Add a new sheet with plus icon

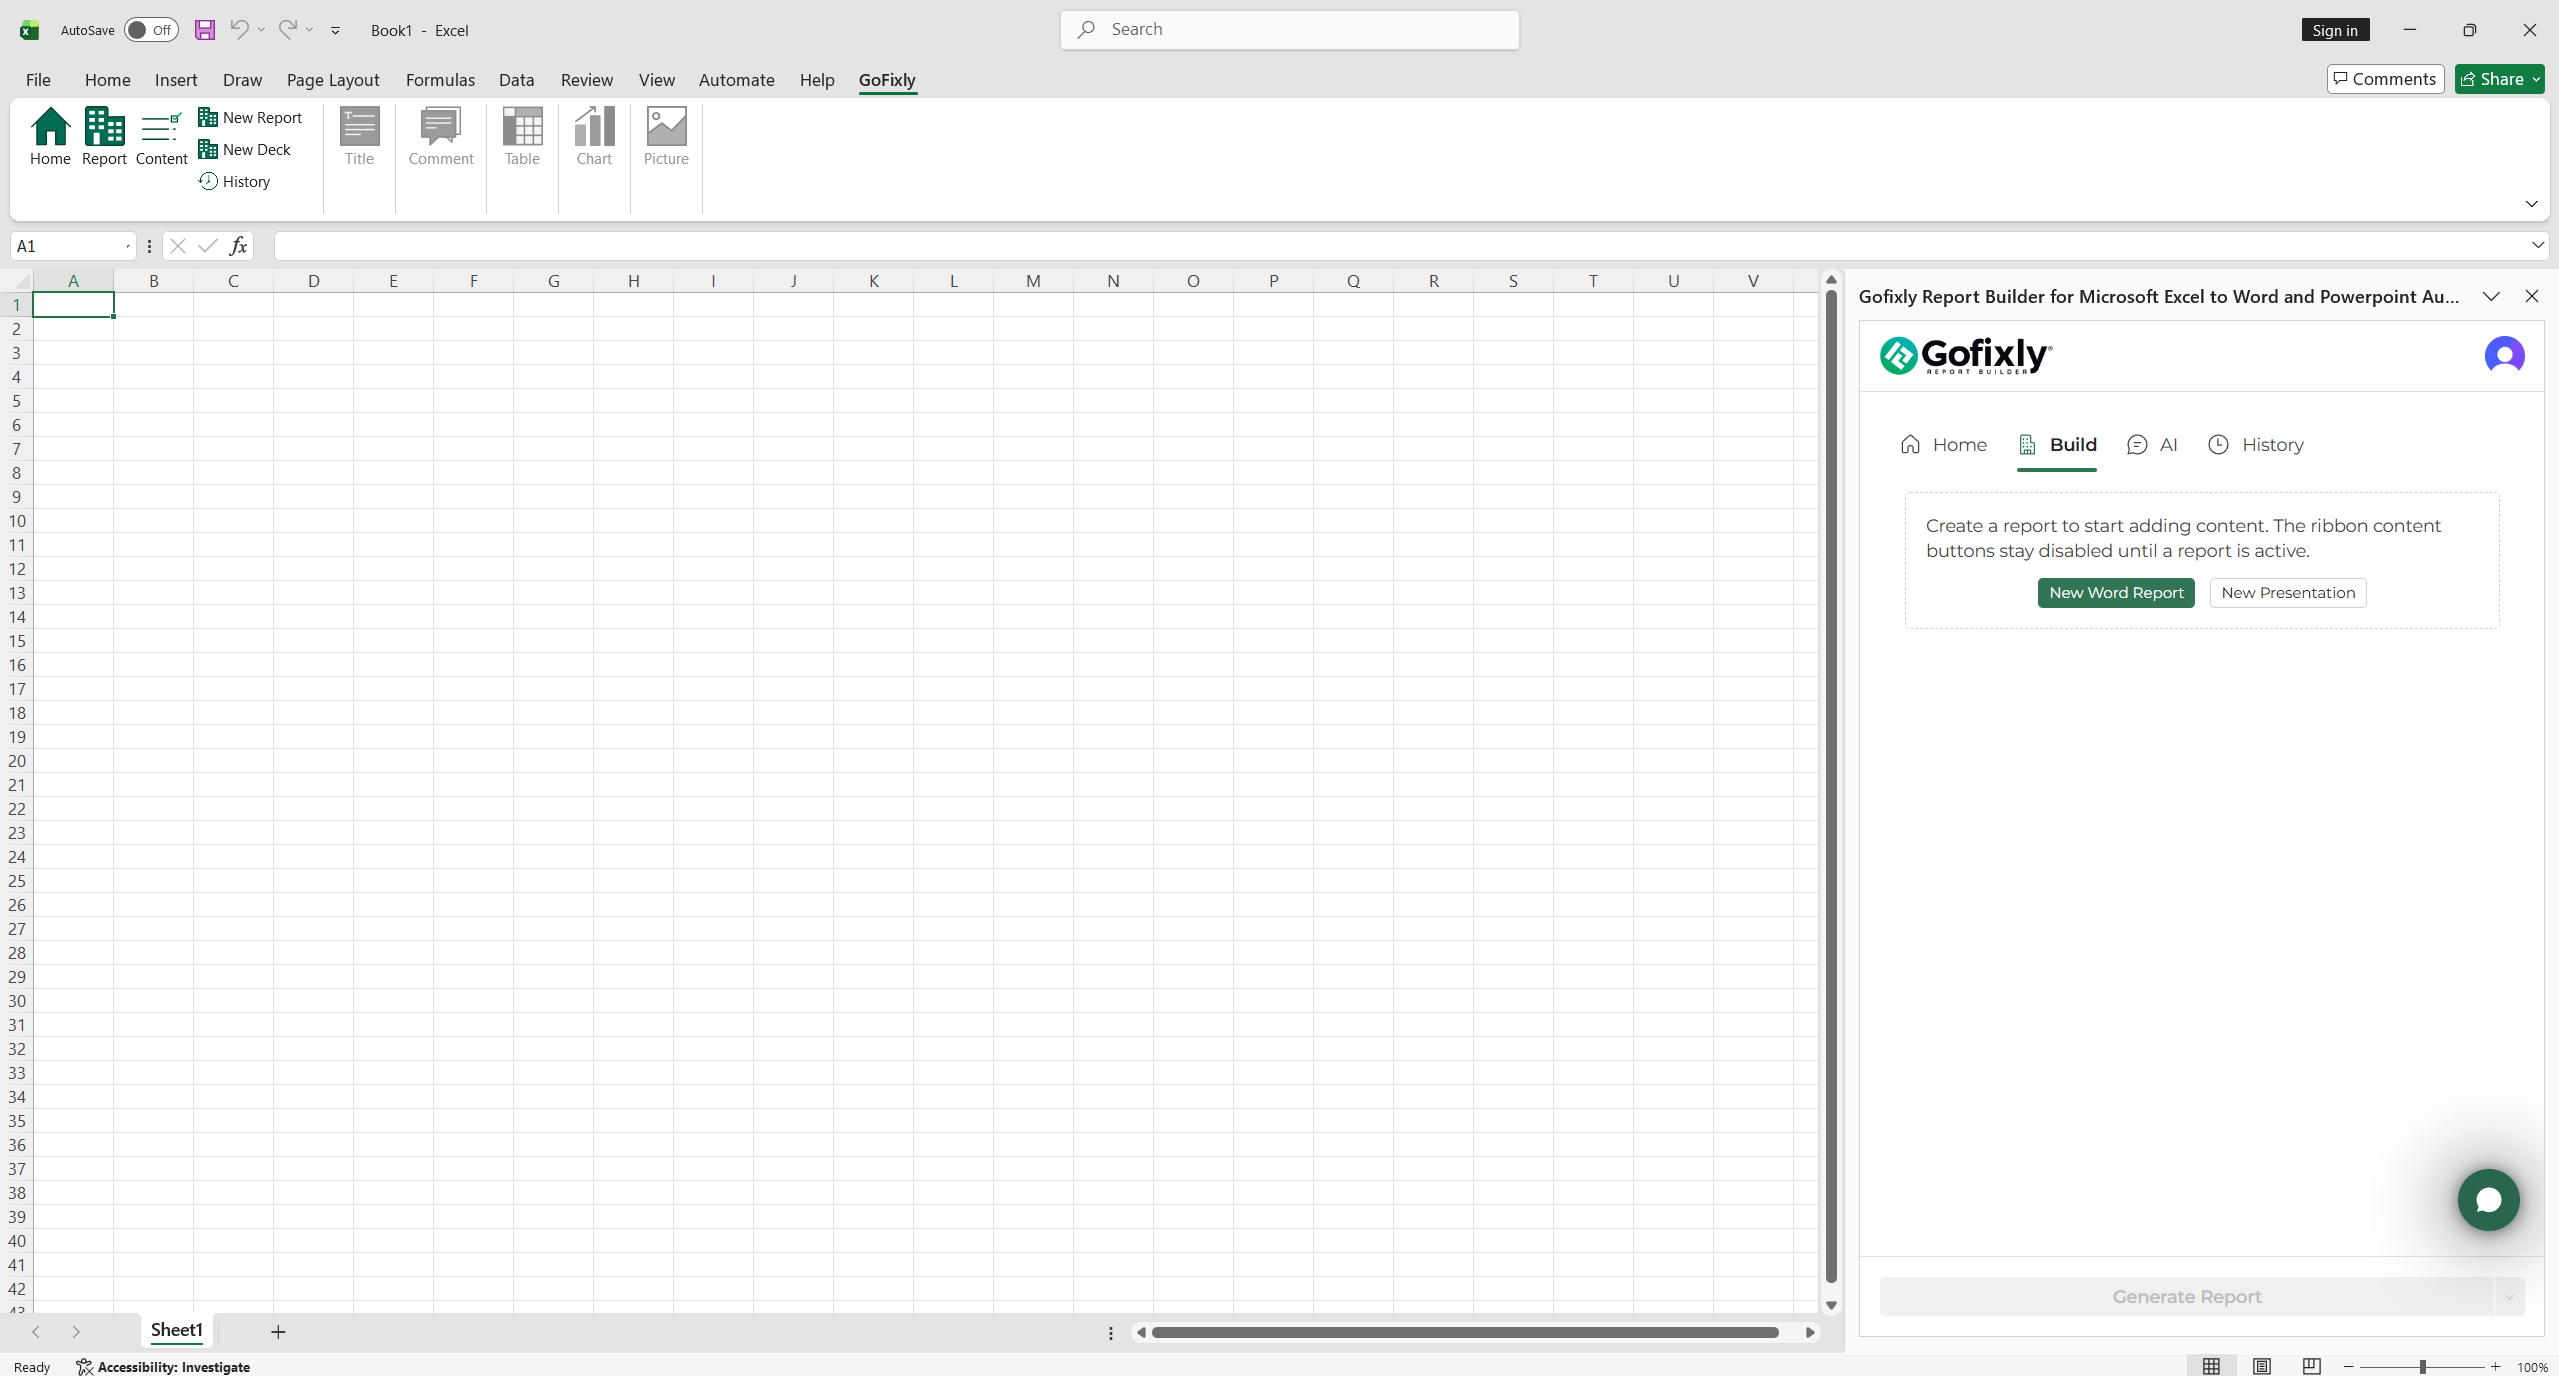(278, 1332)
